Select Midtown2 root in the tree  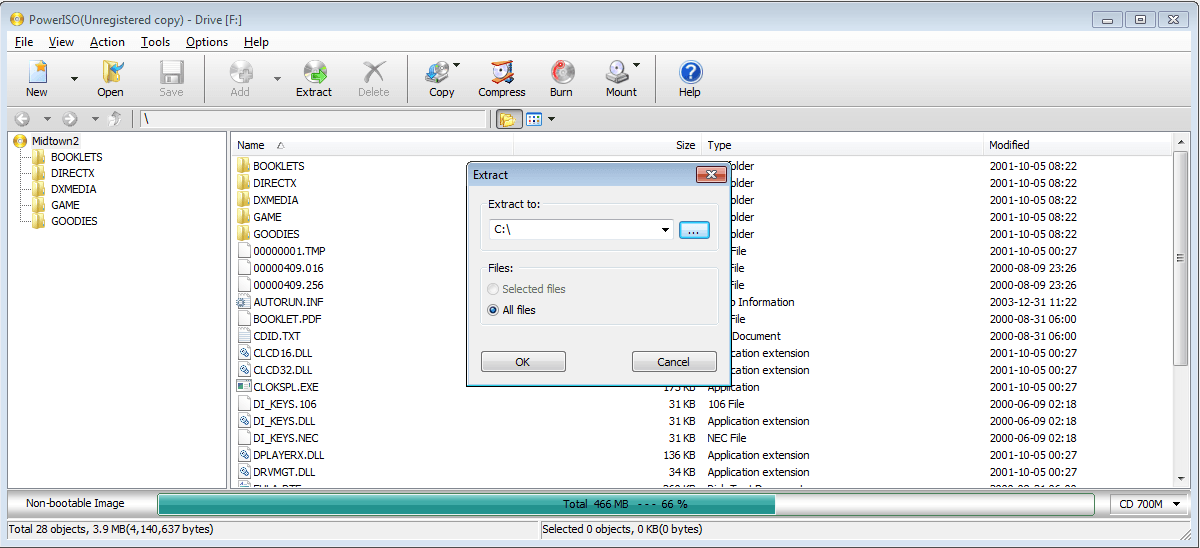(x=55, y=141)
